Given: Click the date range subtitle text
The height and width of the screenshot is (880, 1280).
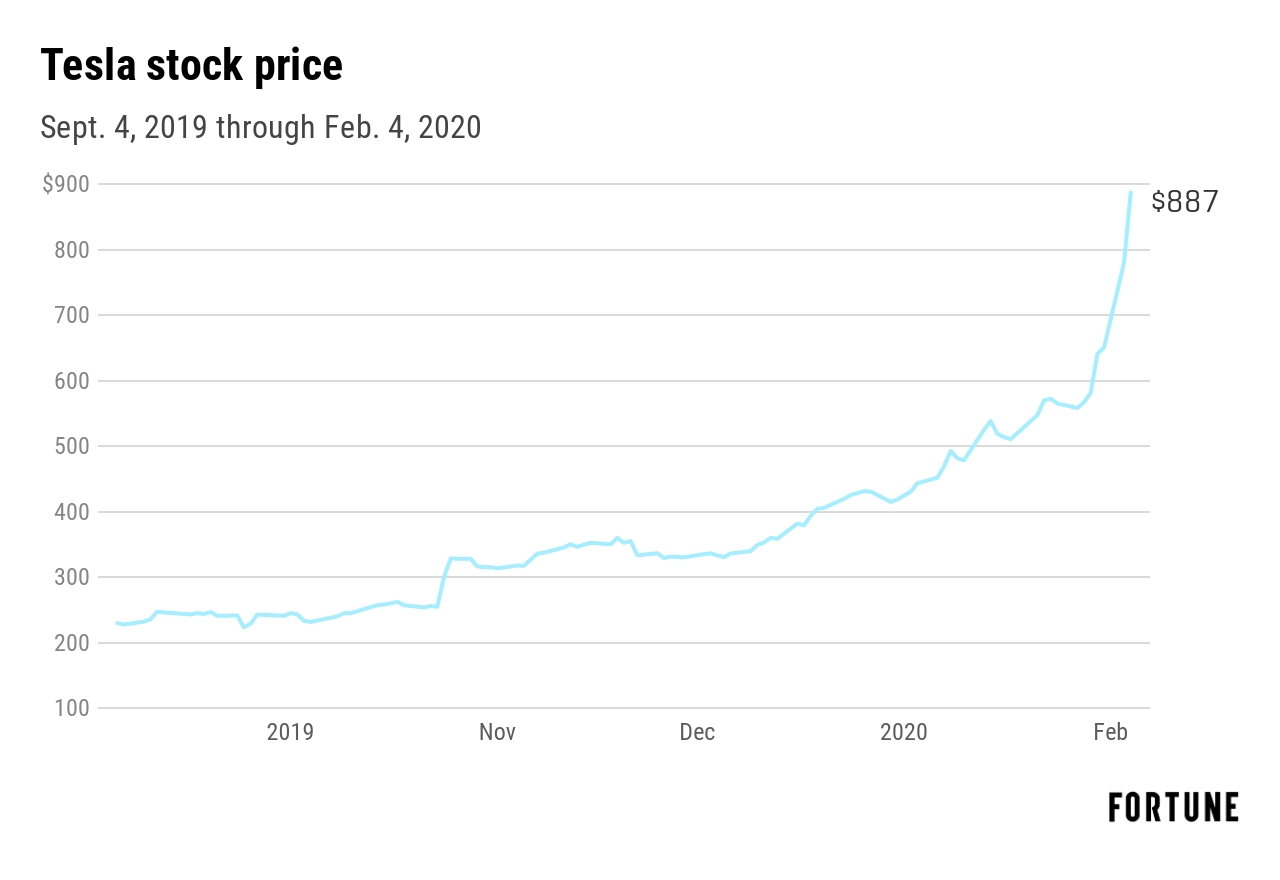Looking at the screenshot, I should (x=260, y=128).
